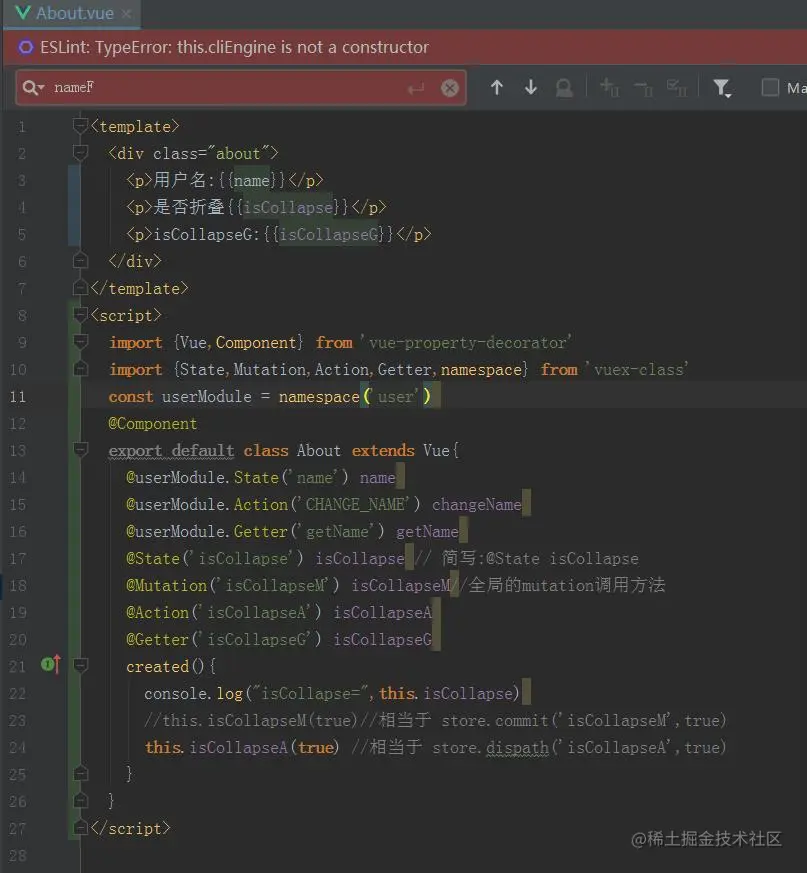Add selection for next occurrence icon
Screen dimensions: 807x873
point(609,88)
